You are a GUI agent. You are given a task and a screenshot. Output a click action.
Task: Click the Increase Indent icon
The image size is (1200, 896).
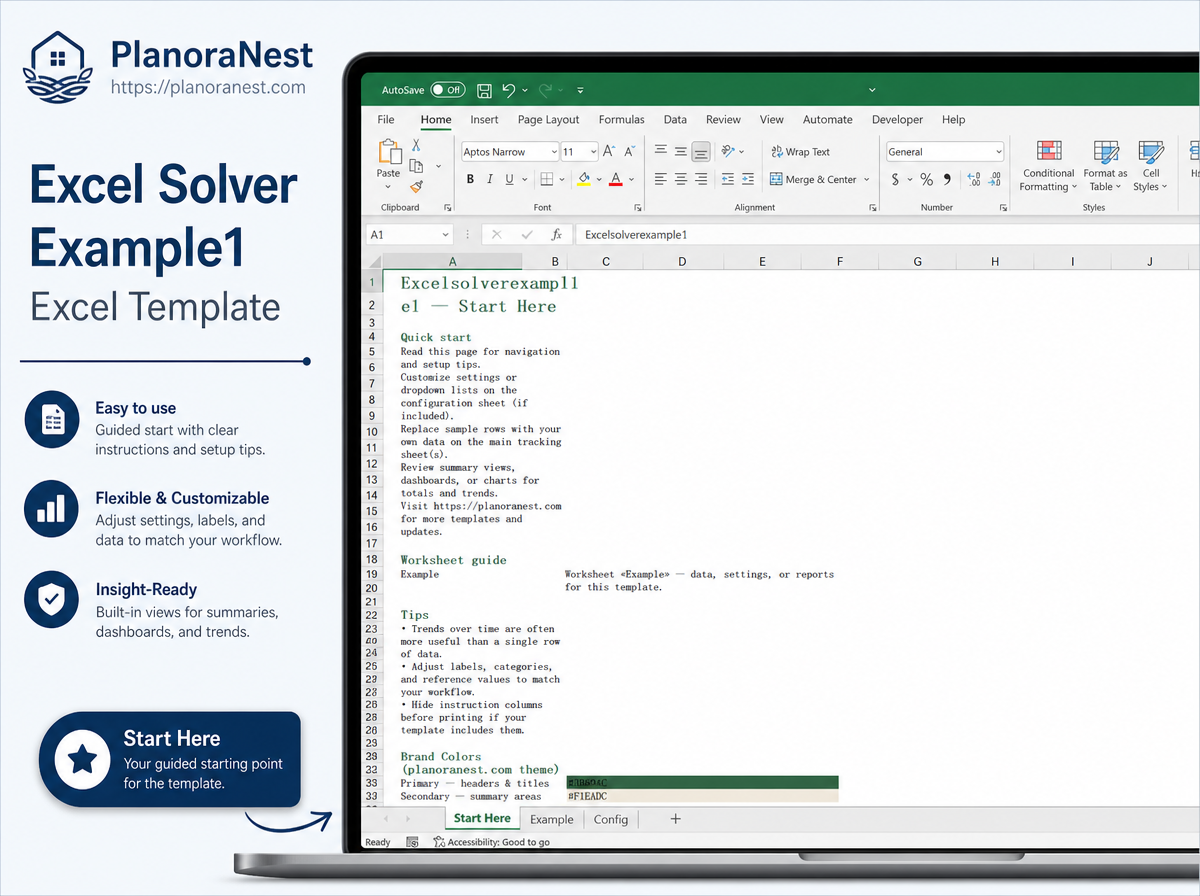[747, 179]
